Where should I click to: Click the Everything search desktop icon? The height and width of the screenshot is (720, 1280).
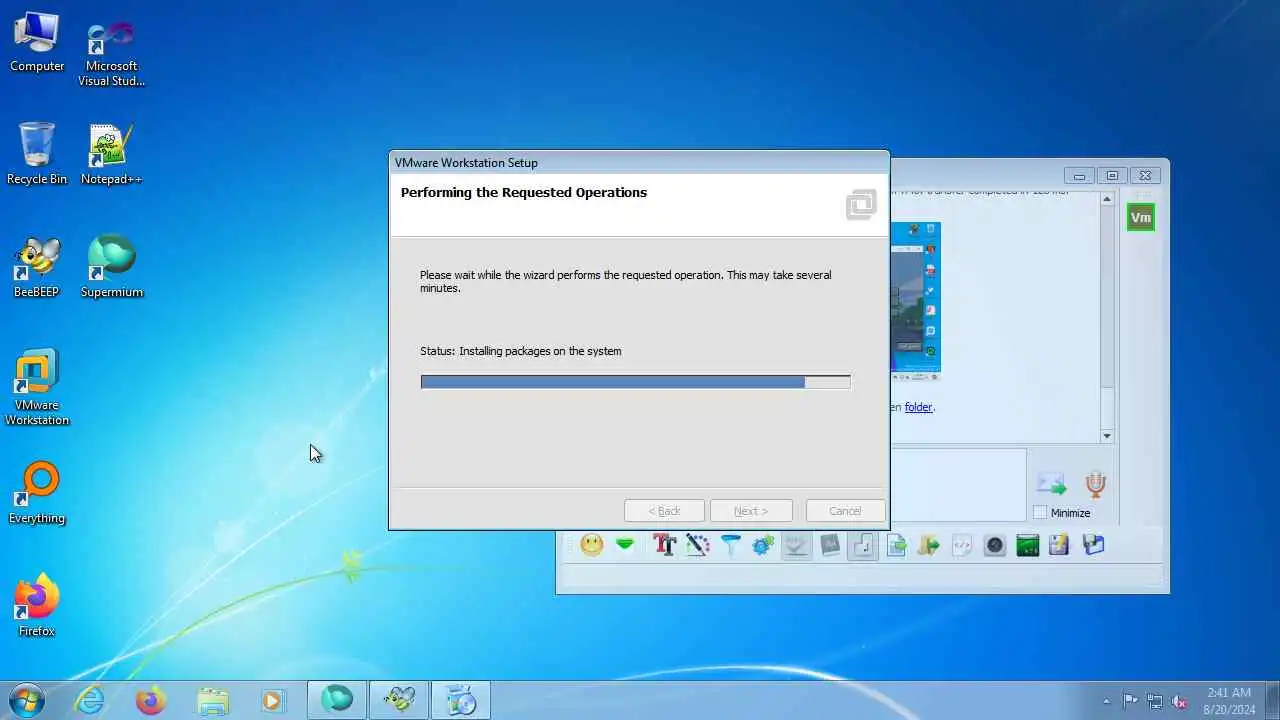click(x=36, y=494)
